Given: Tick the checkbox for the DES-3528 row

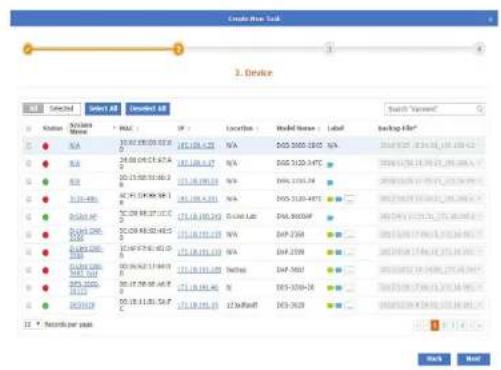Looking at the screenshot, I should pyautogui.click(x=29, y=305).
